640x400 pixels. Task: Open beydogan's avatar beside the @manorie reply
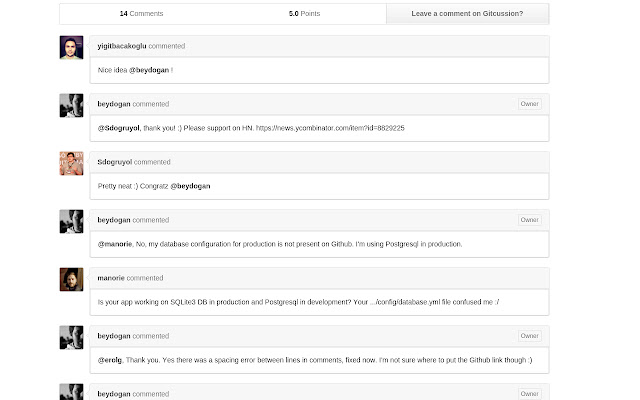tap(71, 221)
